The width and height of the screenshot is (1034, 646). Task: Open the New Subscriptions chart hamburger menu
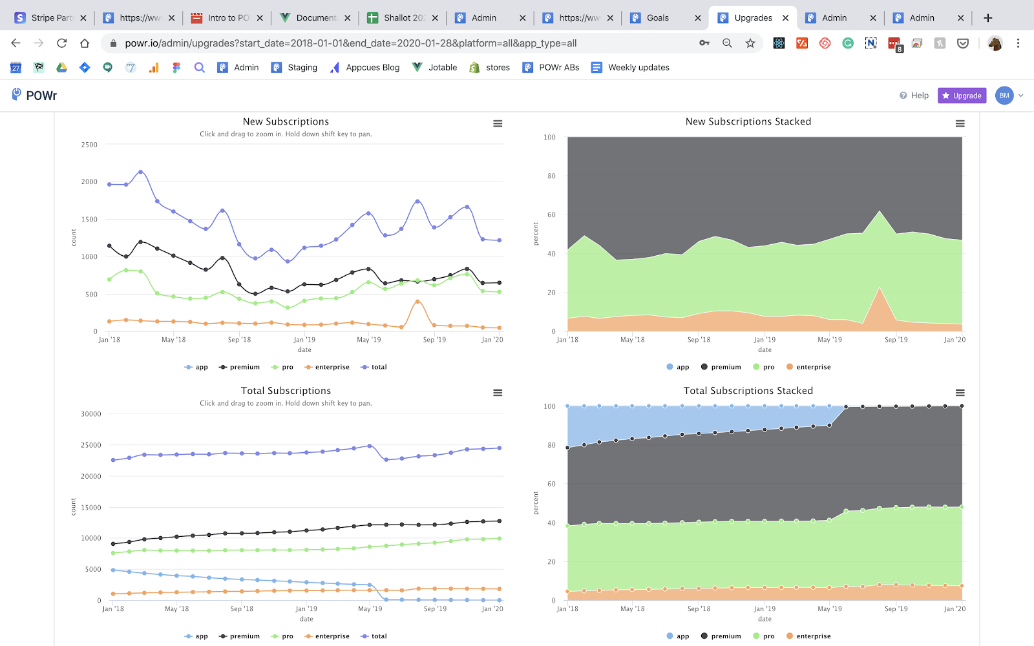[497, 123]
